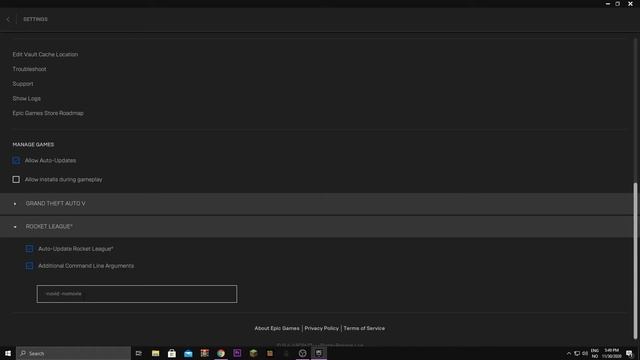Open the Minecraft block icon in taskbar
640x360 pixels.
[x=253, y=353]
